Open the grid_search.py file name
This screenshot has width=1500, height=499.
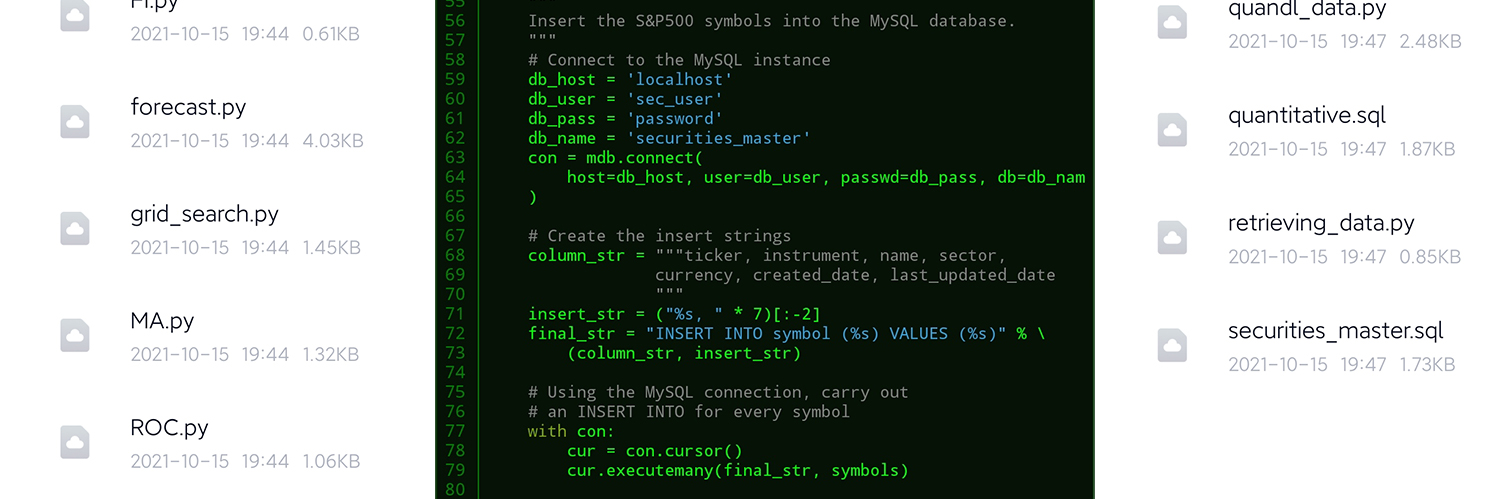(204, 214)
